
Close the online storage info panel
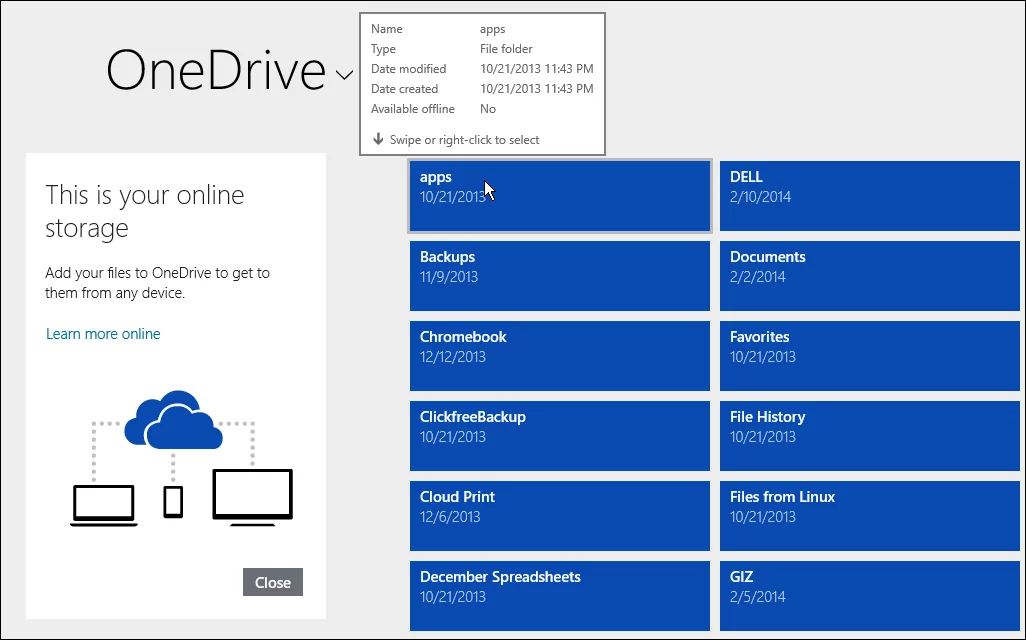(x=272, y=582)
